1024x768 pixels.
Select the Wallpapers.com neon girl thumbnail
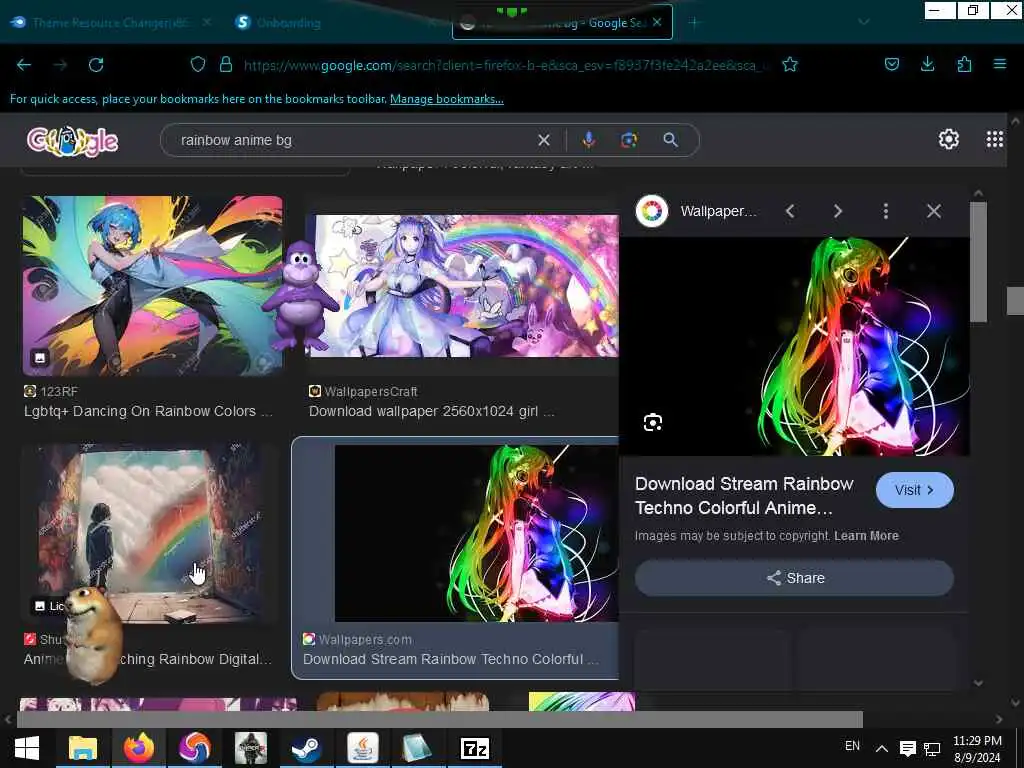click(477, 533)
